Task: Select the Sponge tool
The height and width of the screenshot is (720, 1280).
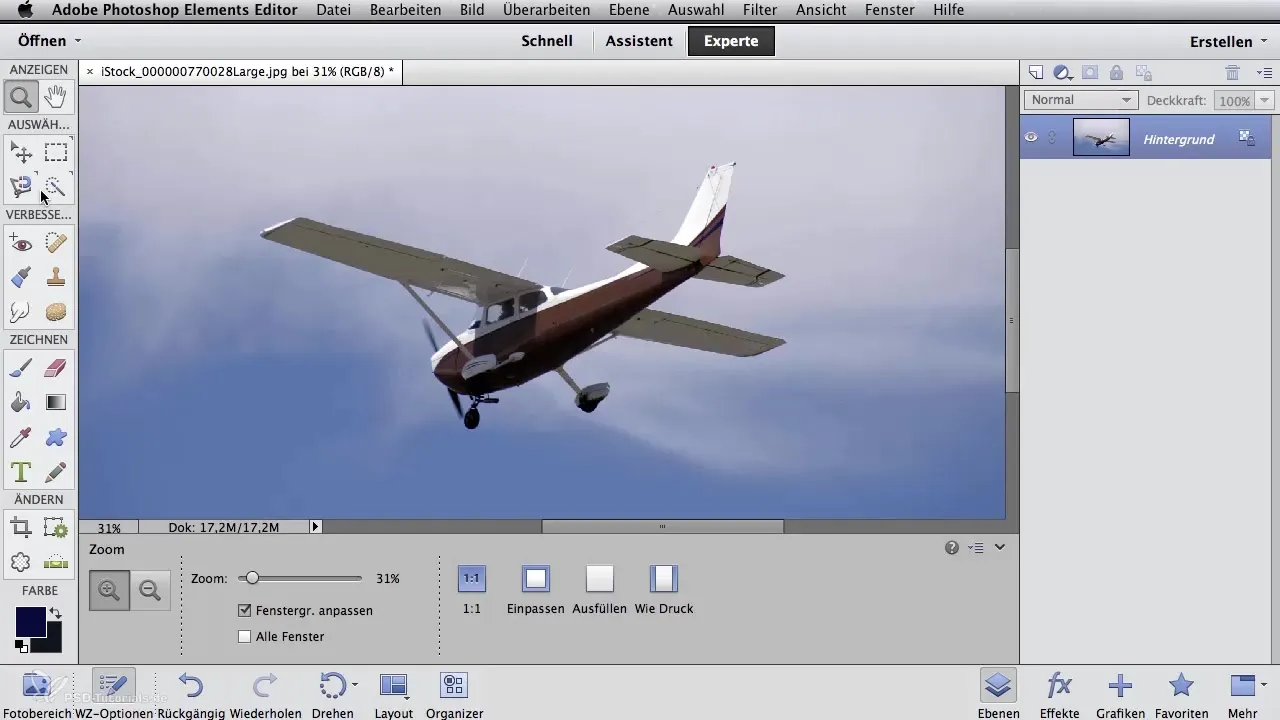Action: [56, 311]
